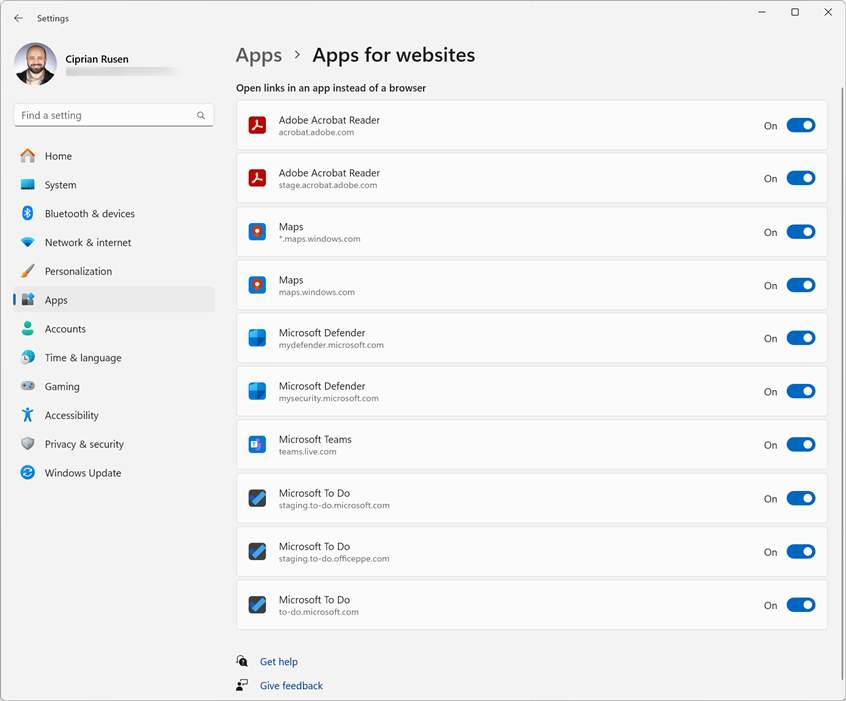Click the Maps icon for maps.windows.com

coord(257,285)
